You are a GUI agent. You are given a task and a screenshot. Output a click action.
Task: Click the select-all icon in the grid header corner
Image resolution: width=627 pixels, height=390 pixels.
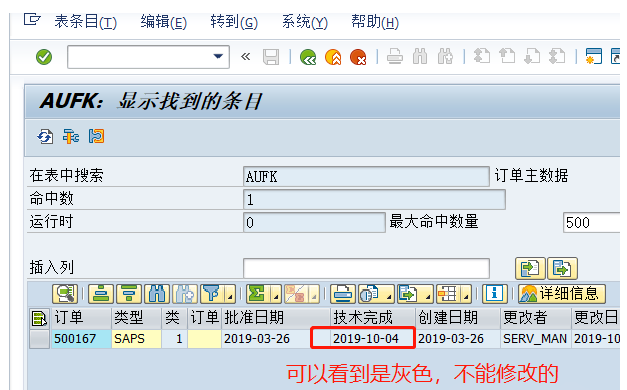click(40, 318)
